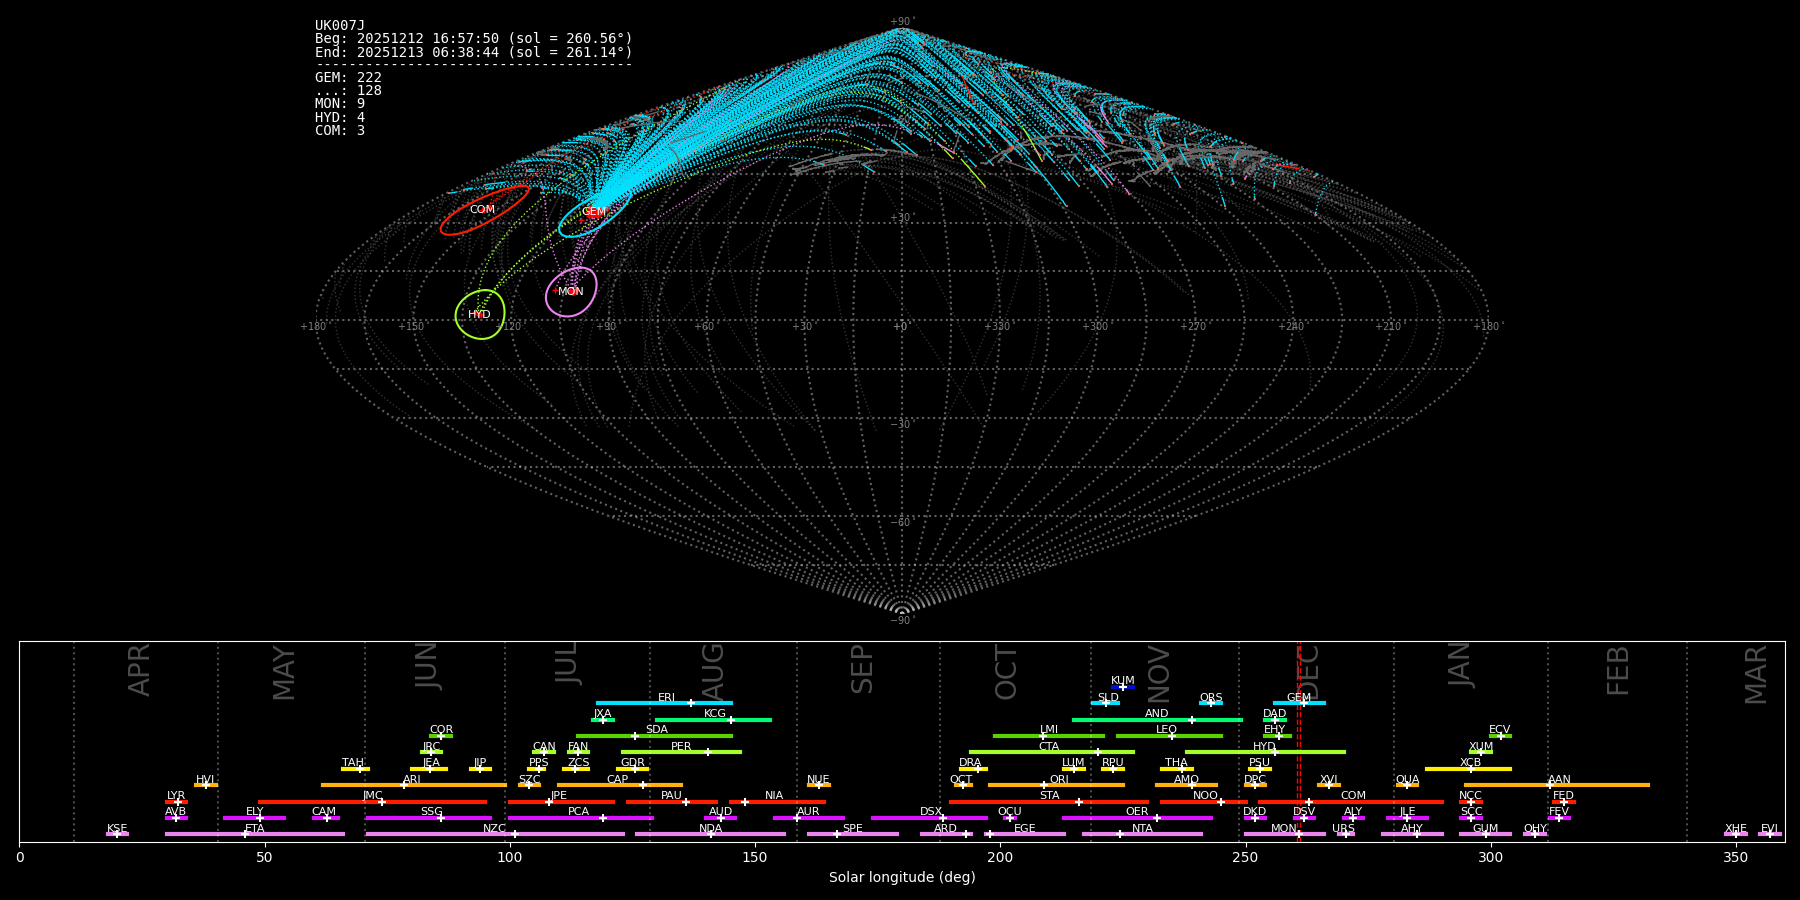This screenshot has width=1800, height=900.
Task: Click the CTA shower bar in timeline
Action: point(1052,752)
